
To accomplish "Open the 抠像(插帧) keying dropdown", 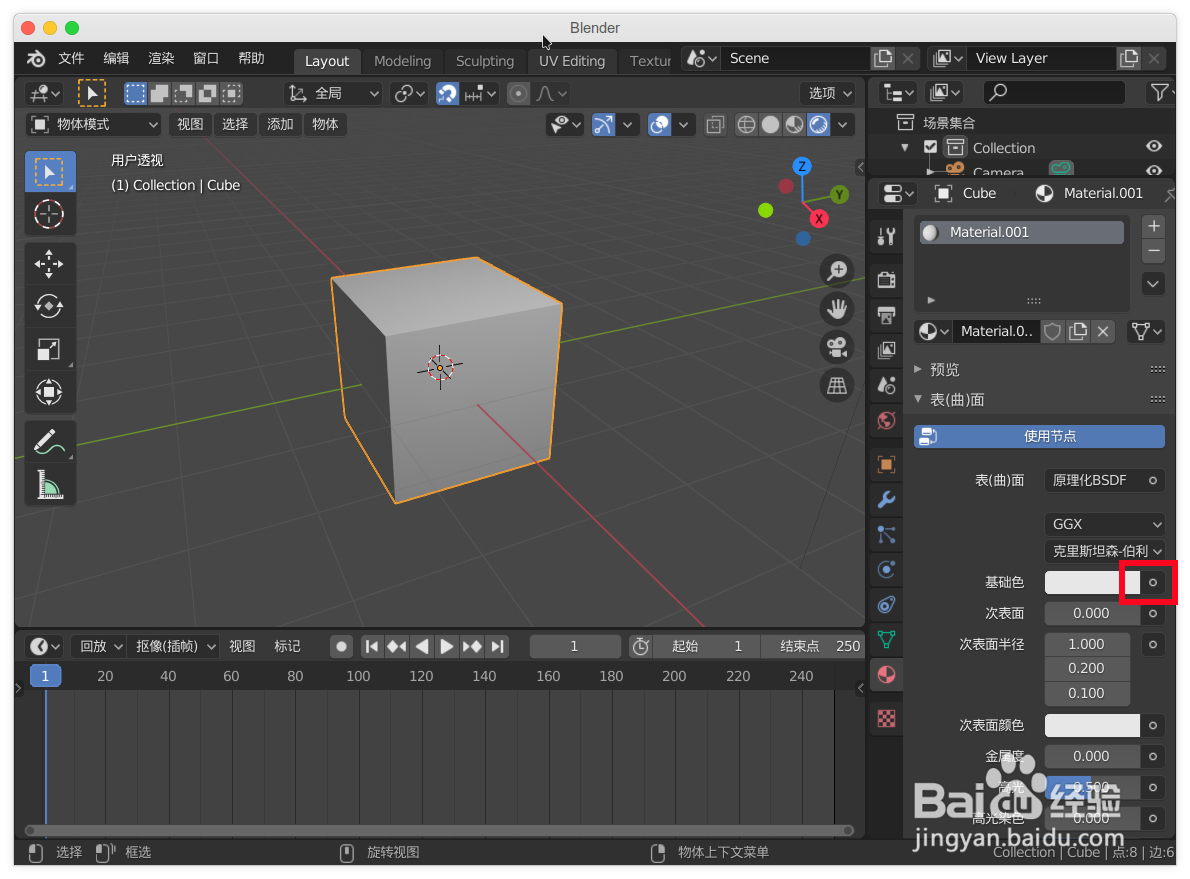I will click(174, 647).
